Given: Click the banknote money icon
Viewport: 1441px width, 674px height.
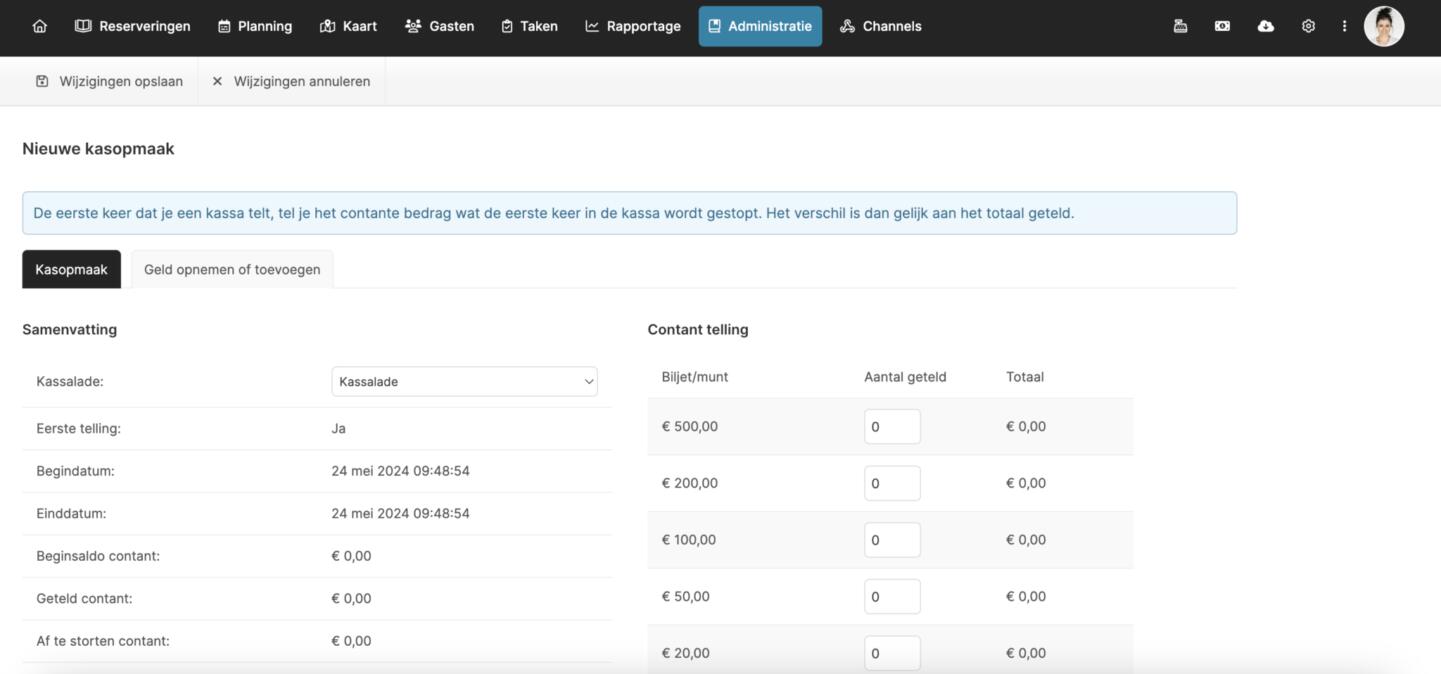Looking at the screenshot, I should 1222,26.
